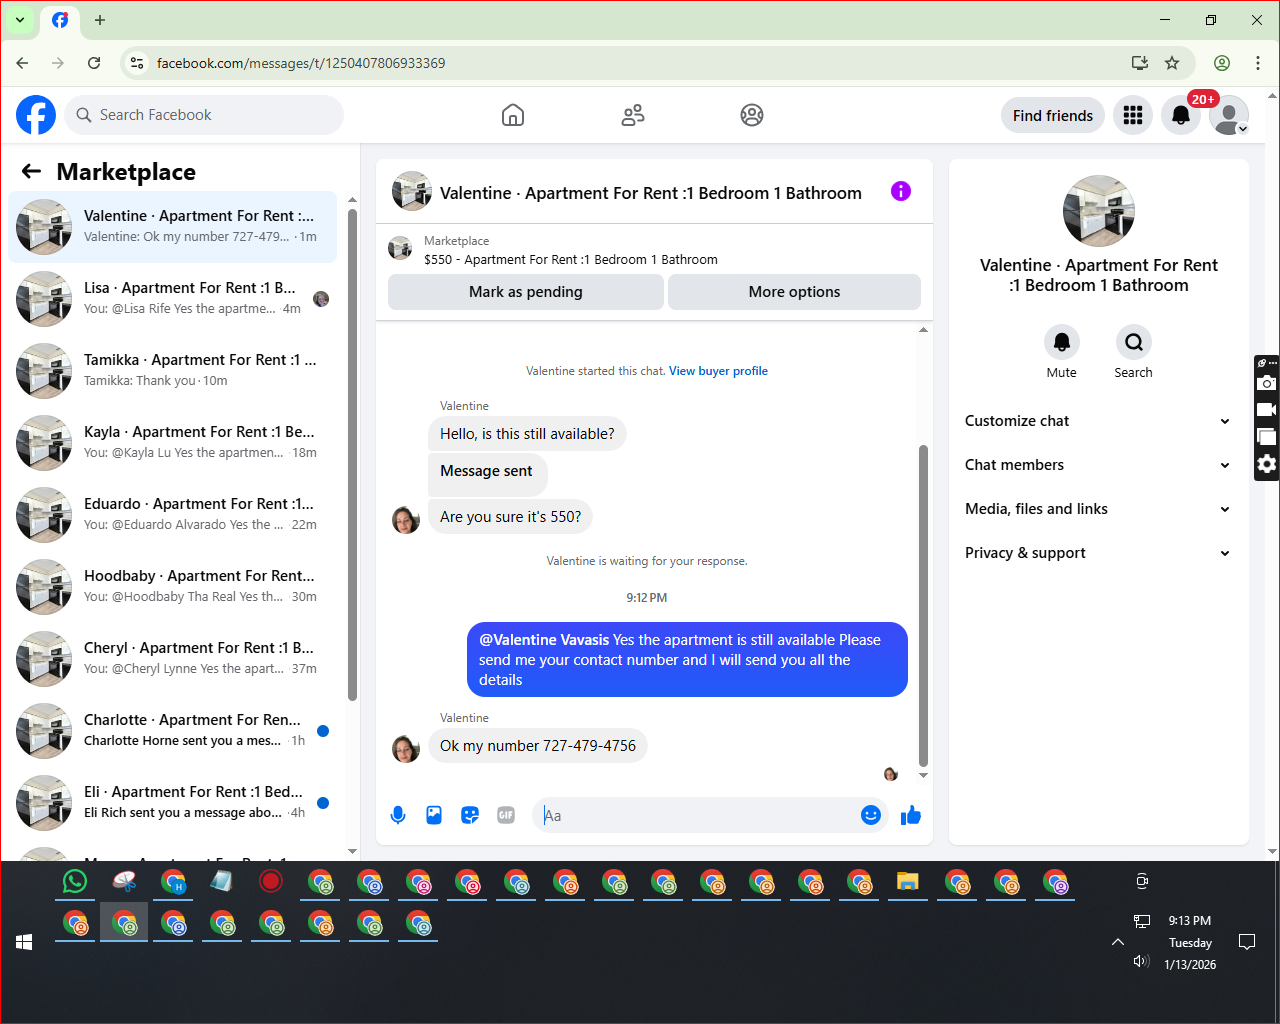Image resolution: width=1280 pixels, height=1024 pixels.
Task: Search in conversation using magnifier icon
Action: pyautogui.click(x=1133, y=342)
